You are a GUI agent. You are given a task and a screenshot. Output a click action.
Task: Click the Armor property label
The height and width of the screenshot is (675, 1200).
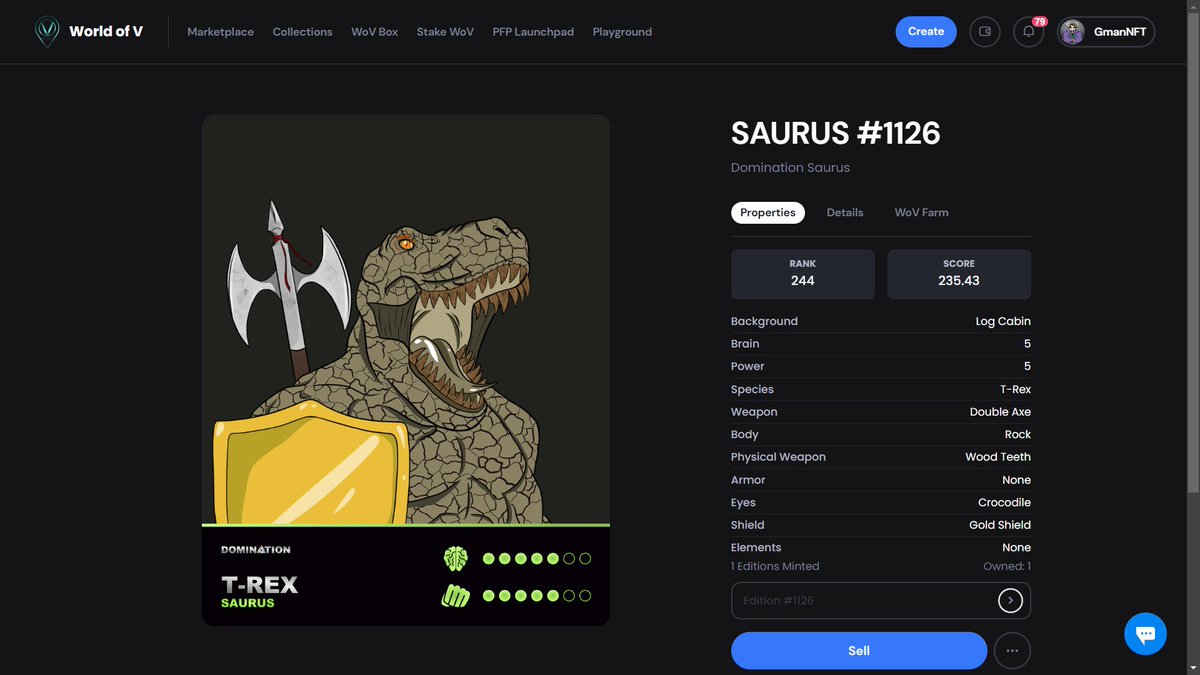tap(748, 480)
